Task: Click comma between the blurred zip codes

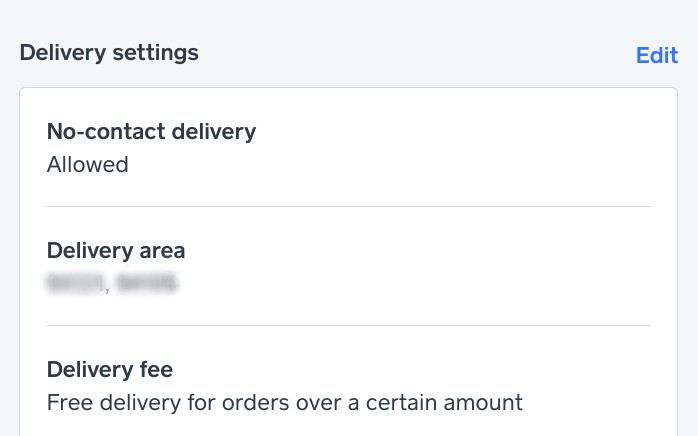Action: coord(108,288)
